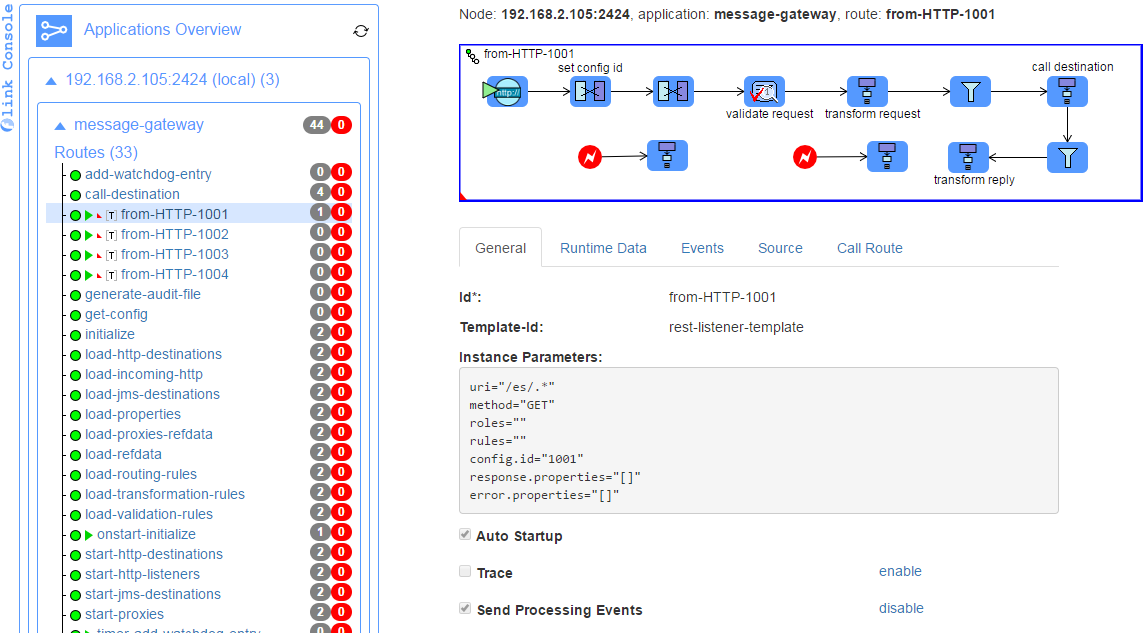
Task: Check the Trace checkbox
Action: (465, 572)
